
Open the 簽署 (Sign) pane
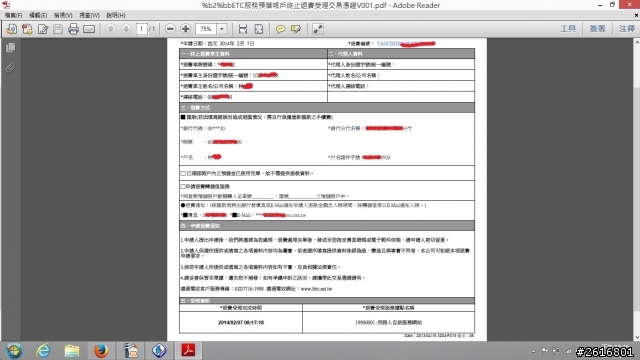[597, 29]
